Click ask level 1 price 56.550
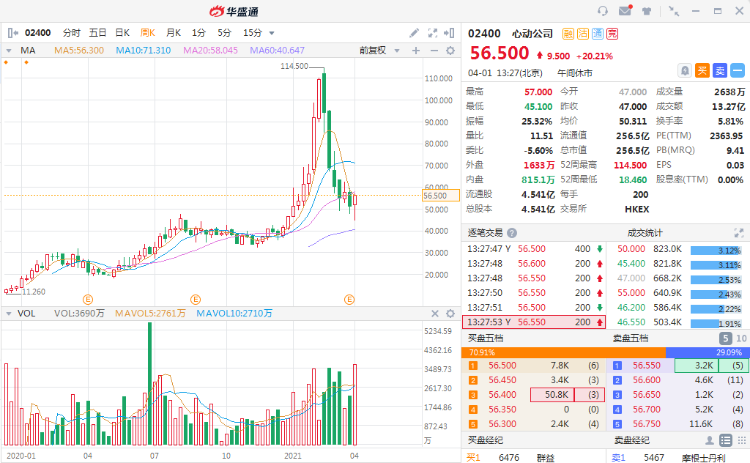The image size is (750, 463). pos(647,365)
